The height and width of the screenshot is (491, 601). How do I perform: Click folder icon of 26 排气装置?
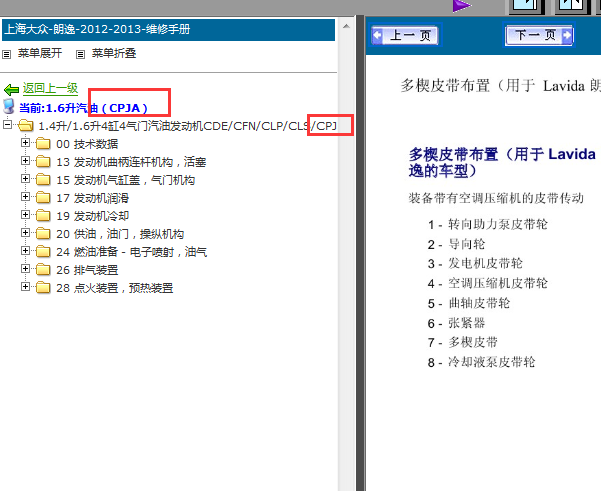(43, 269)
